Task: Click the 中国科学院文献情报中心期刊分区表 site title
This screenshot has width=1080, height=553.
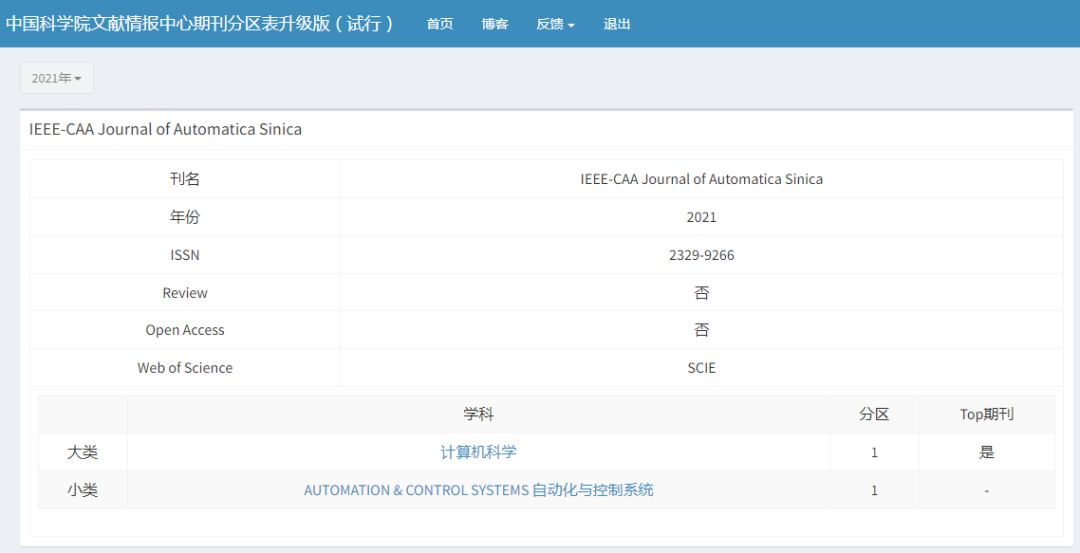Action: (200, 23)
